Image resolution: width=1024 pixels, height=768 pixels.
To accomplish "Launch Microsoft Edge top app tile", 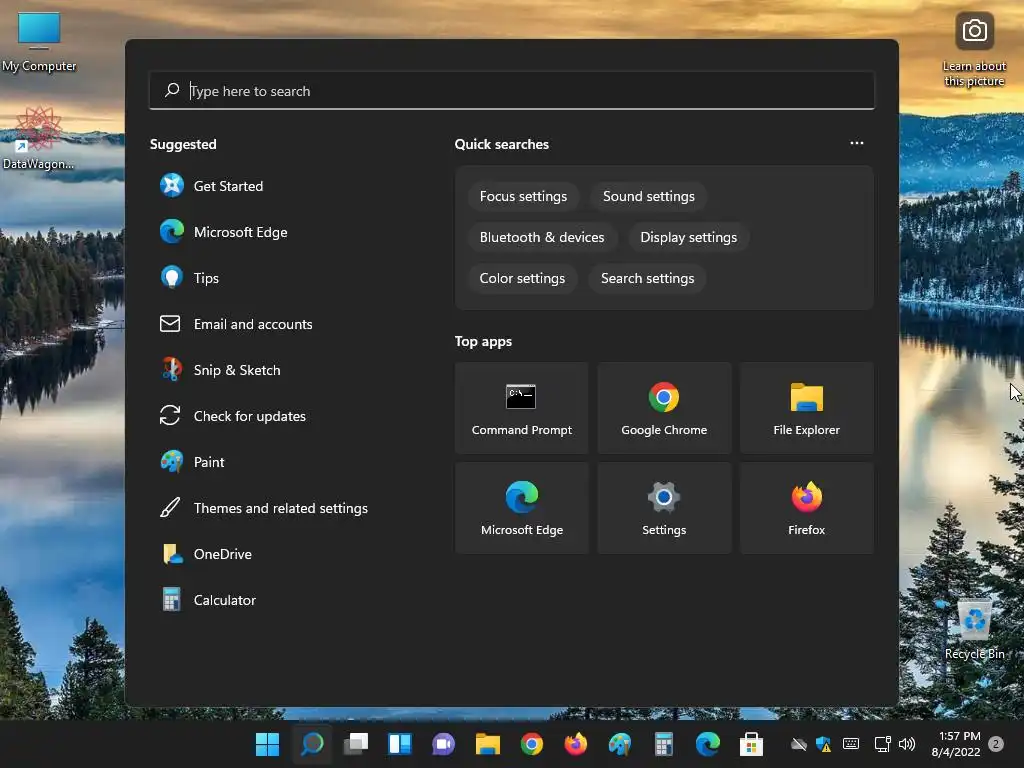I will pyautogui.click(x=521, y=508).
